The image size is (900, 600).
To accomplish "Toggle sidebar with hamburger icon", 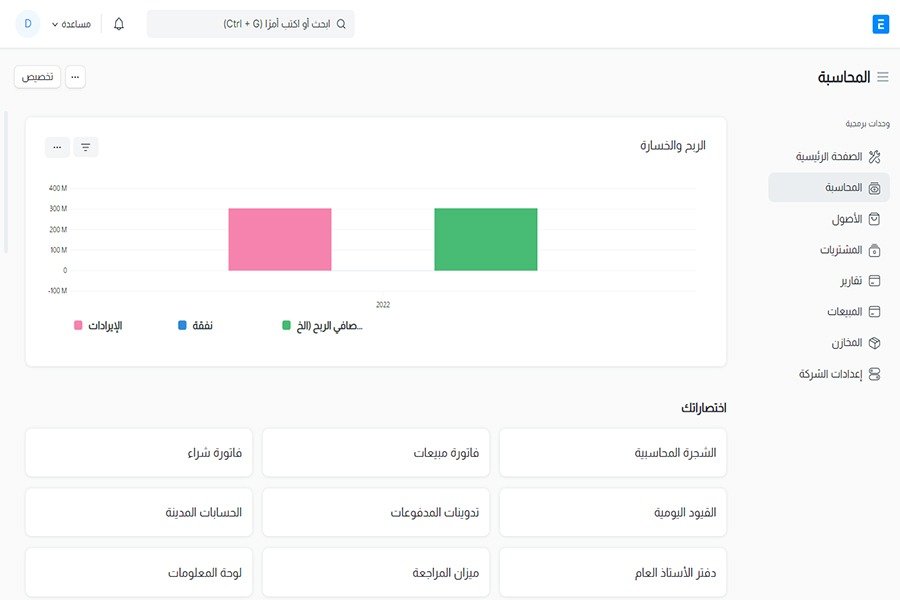I will 882,77.
